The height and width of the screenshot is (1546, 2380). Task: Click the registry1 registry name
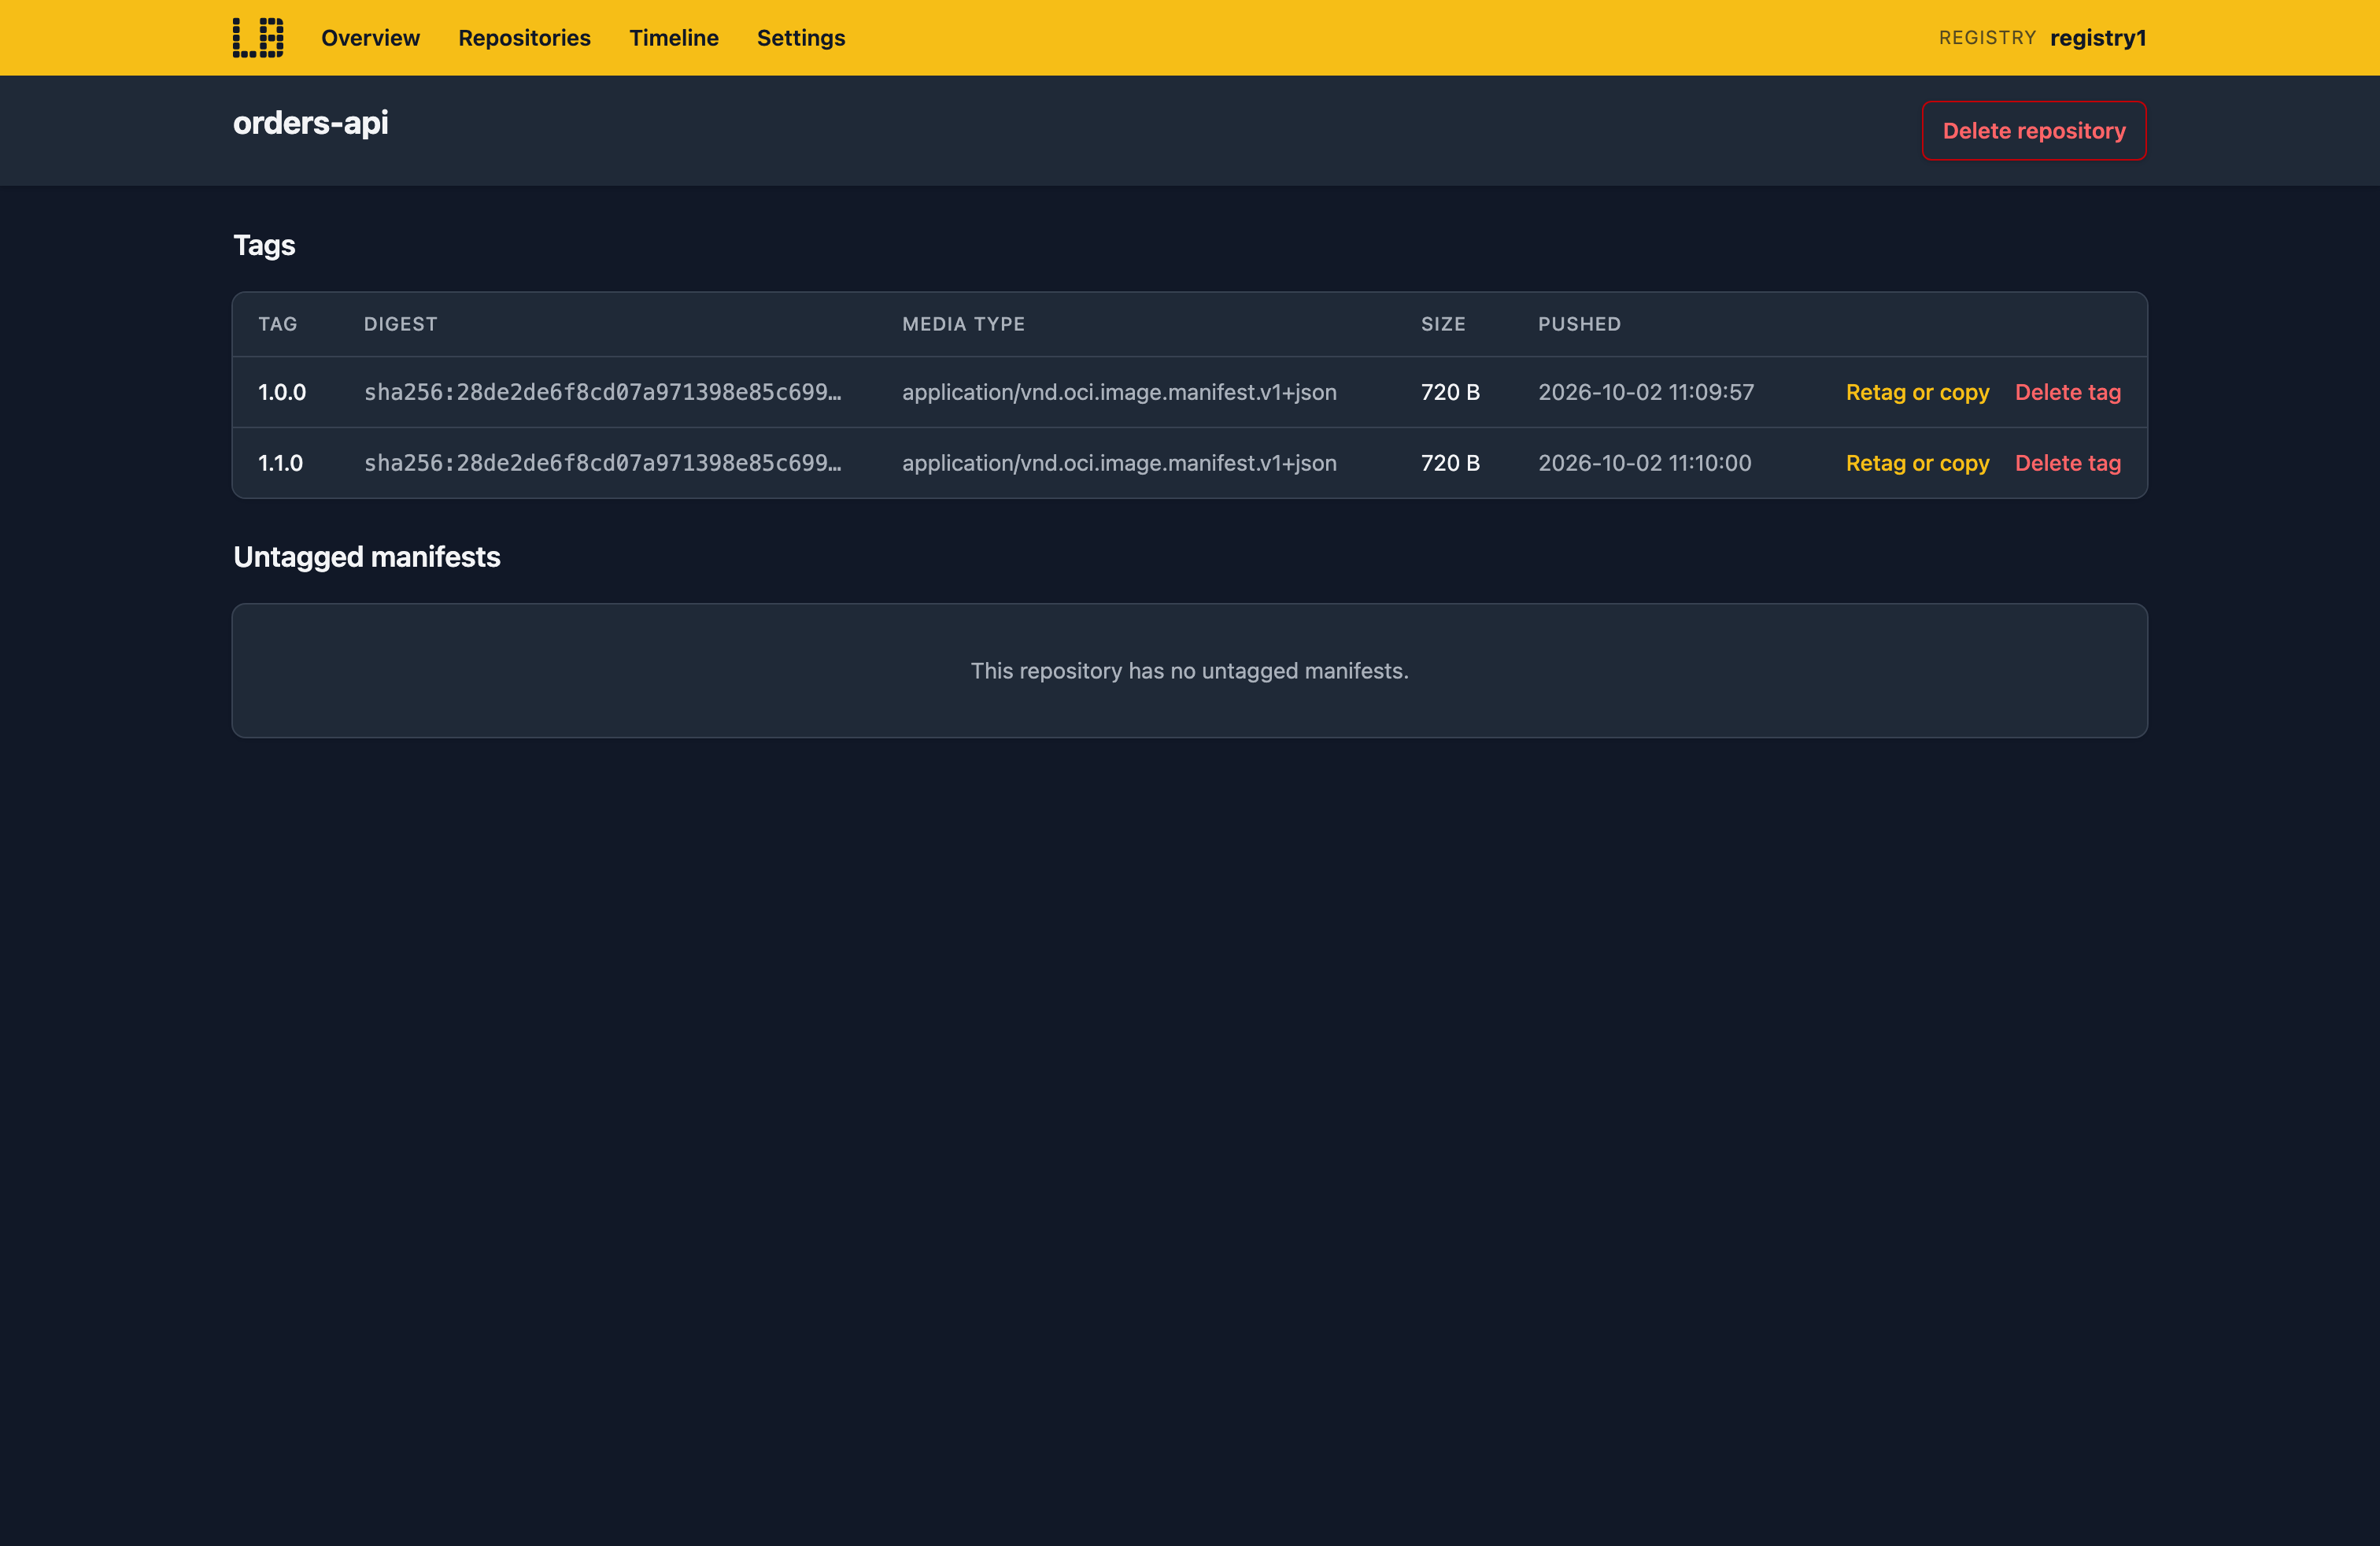tap(2097, 38)
